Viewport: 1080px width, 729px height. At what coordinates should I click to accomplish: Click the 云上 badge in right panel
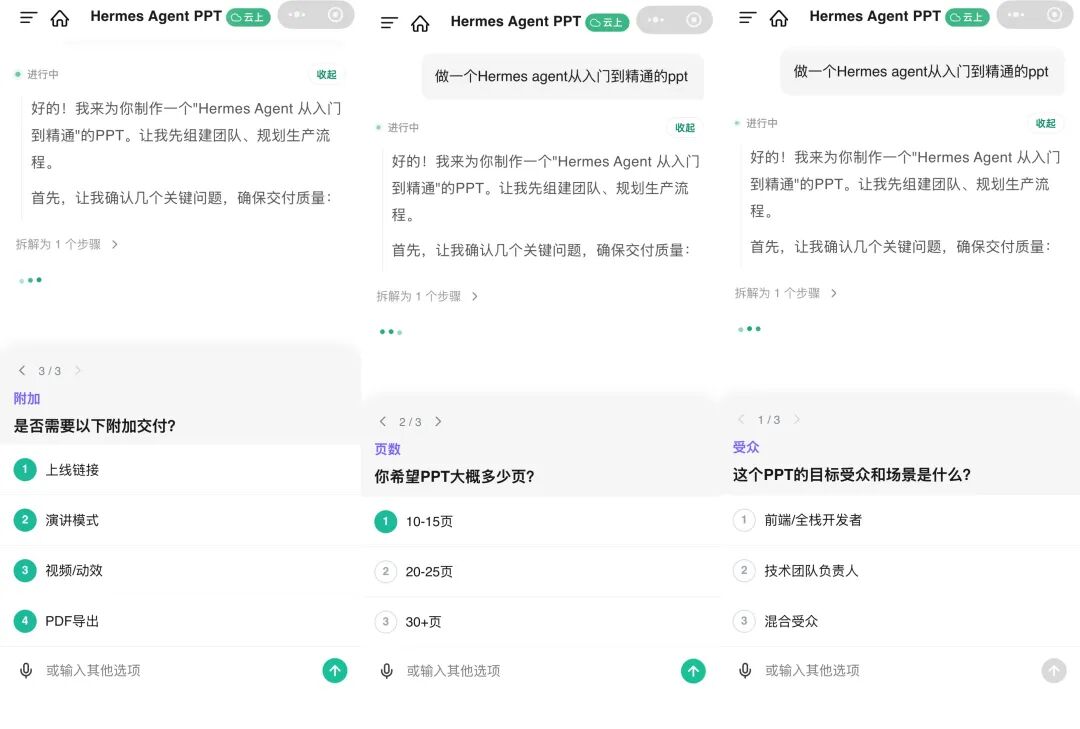point(967,17)
